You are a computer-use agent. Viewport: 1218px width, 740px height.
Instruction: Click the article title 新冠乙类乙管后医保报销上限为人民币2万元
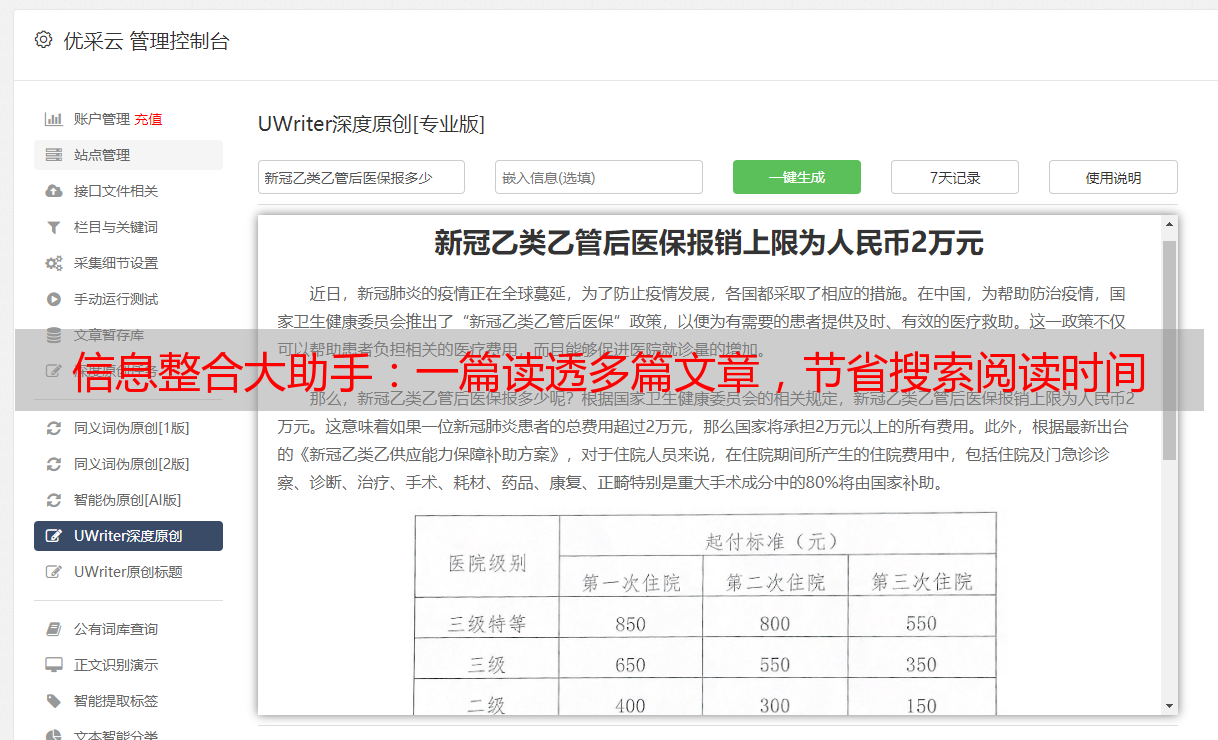pos(709,242)
